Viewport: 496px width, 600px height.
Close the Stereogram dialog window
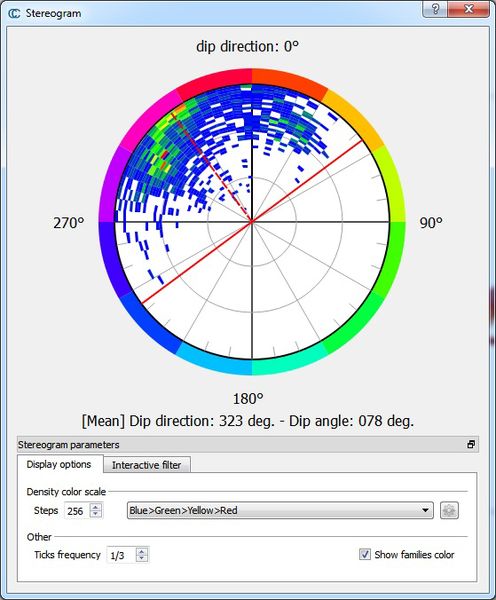click(469, 8)
